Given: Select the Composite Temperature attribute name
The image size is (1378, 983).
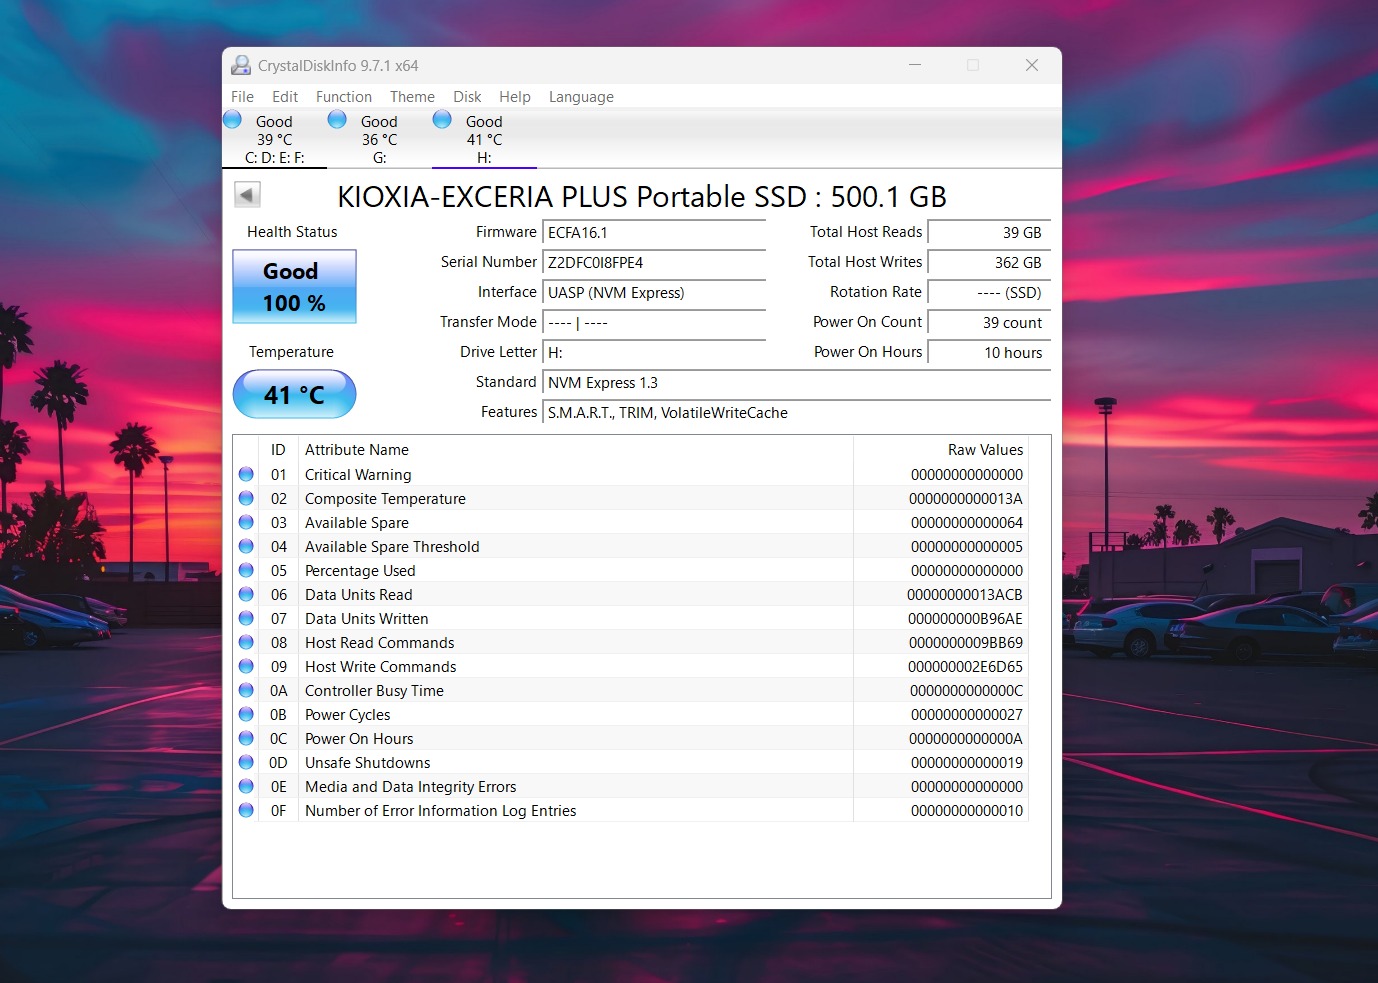Looking at the screenshot, I should [385, 499].
